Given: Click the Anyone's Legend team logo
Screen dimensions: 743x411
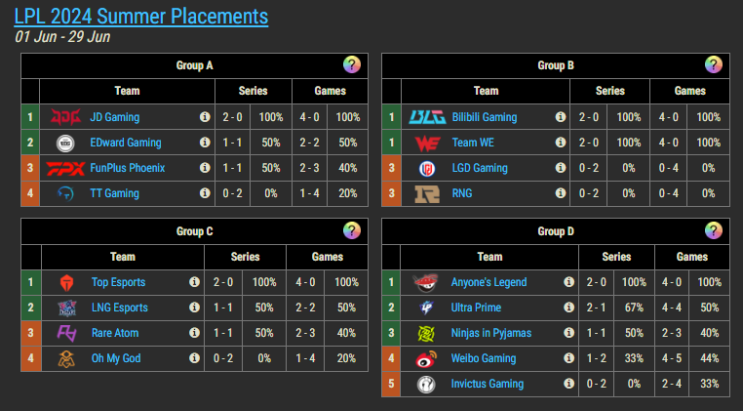Looking at the screenshot, I should coord(425,283).
